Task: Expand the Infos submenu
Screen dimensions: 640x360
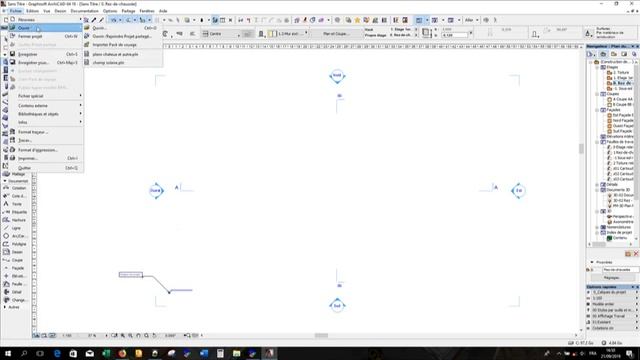Action: [x=46, y=122]
